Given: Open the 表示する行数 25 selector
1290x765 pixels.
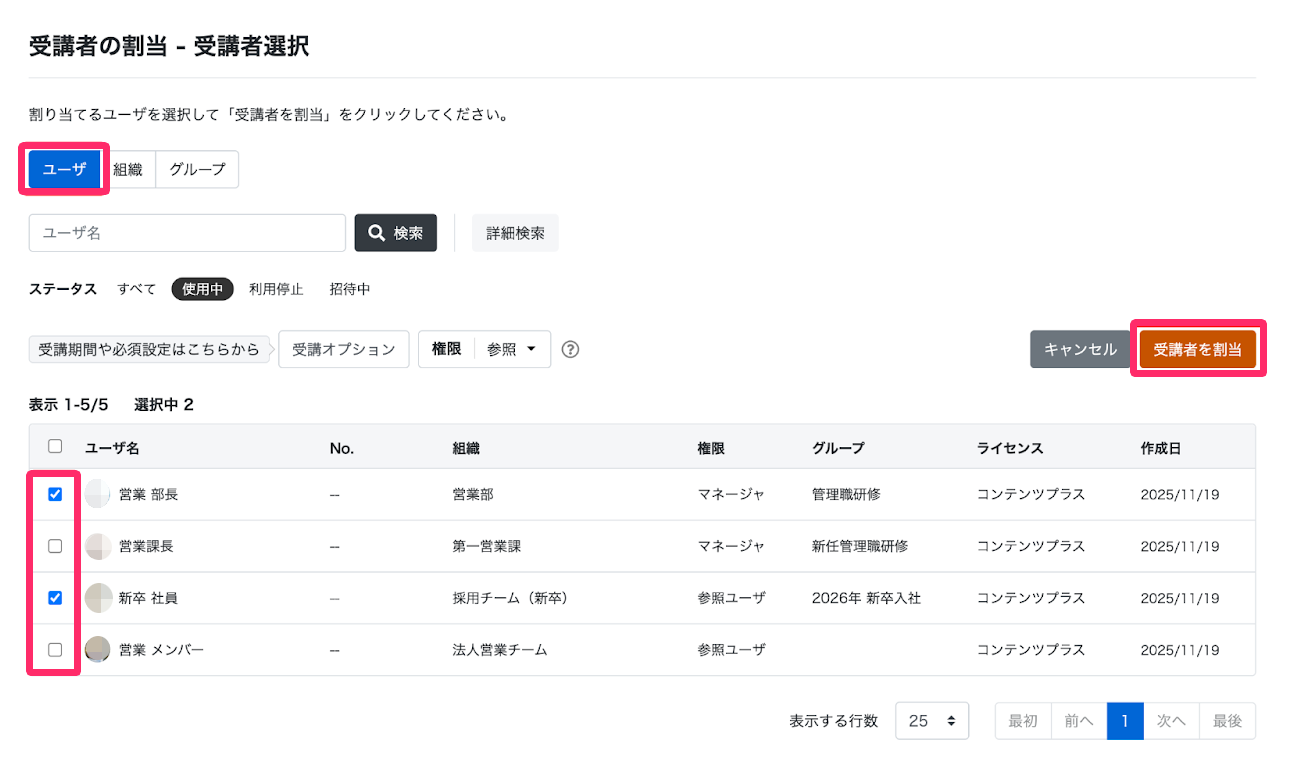Looking at the screenshot, I should point(932,720).
